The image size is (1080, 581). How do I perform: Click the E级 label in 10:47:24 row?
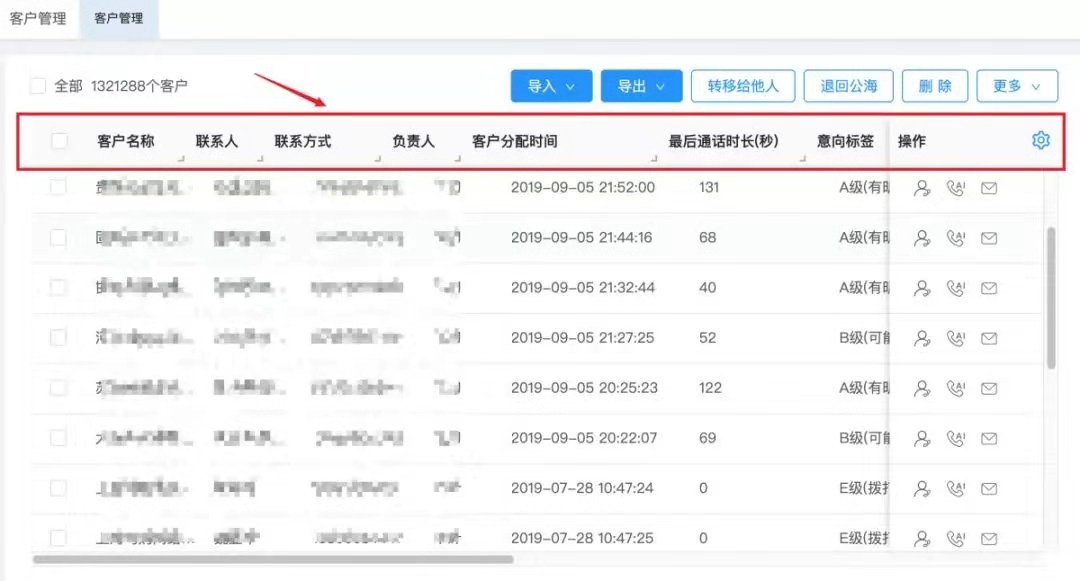pos(864,488)
